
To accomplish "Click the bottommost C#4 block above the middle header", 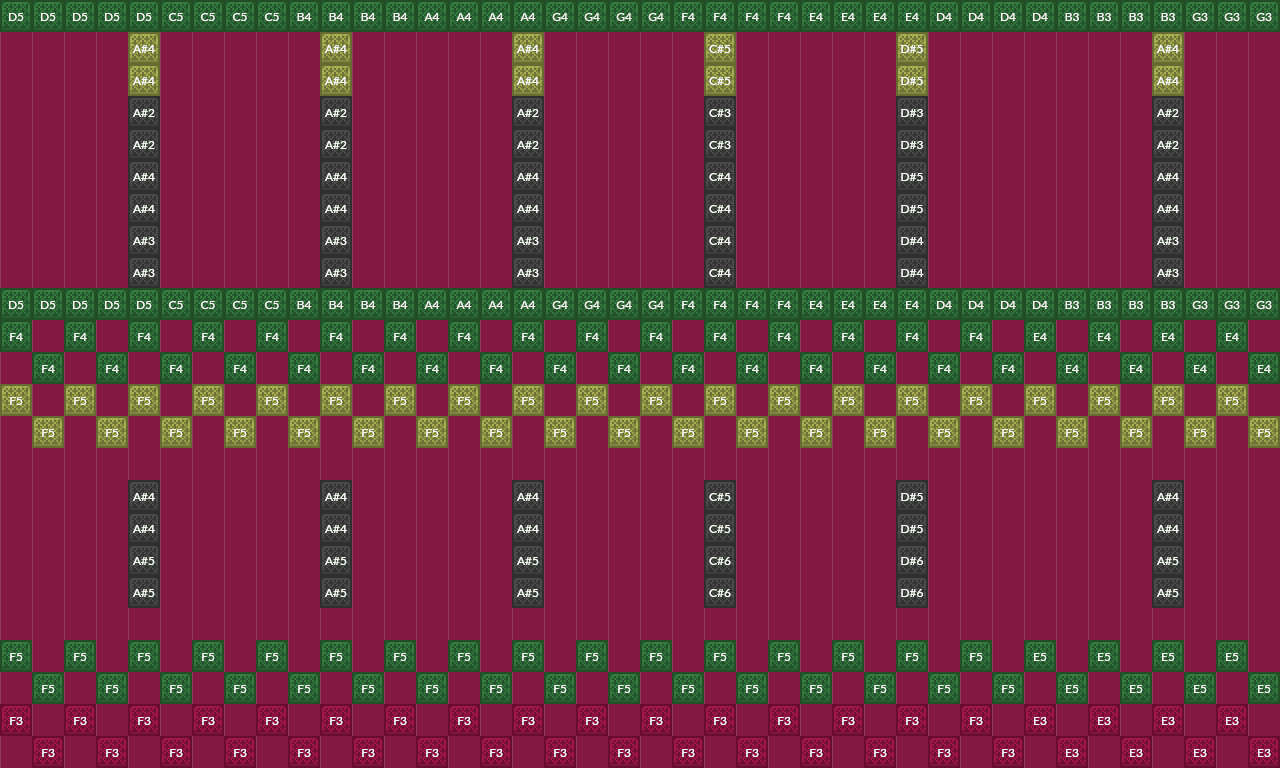I will click(x=720, y=272).
